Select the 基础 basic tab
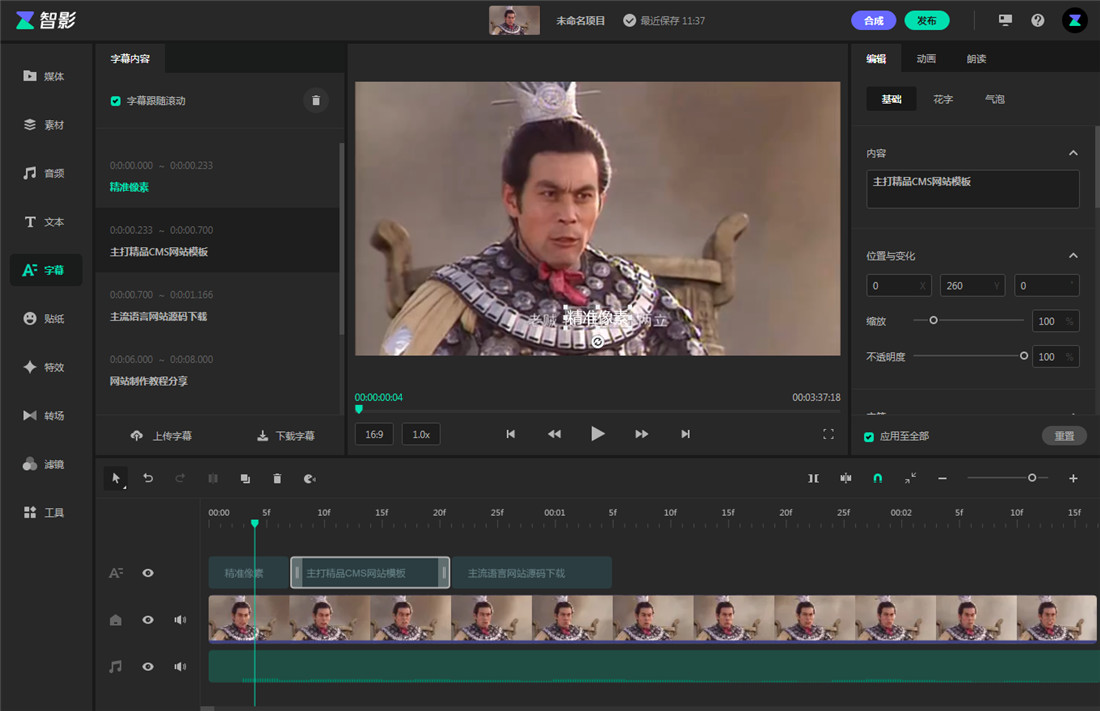This screenshot has height=711, width=1100. [x=892, y=99]
